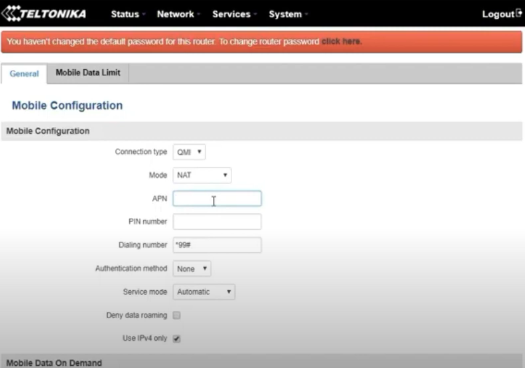
Task: Open the Network menu
Action: coord(175,14)
